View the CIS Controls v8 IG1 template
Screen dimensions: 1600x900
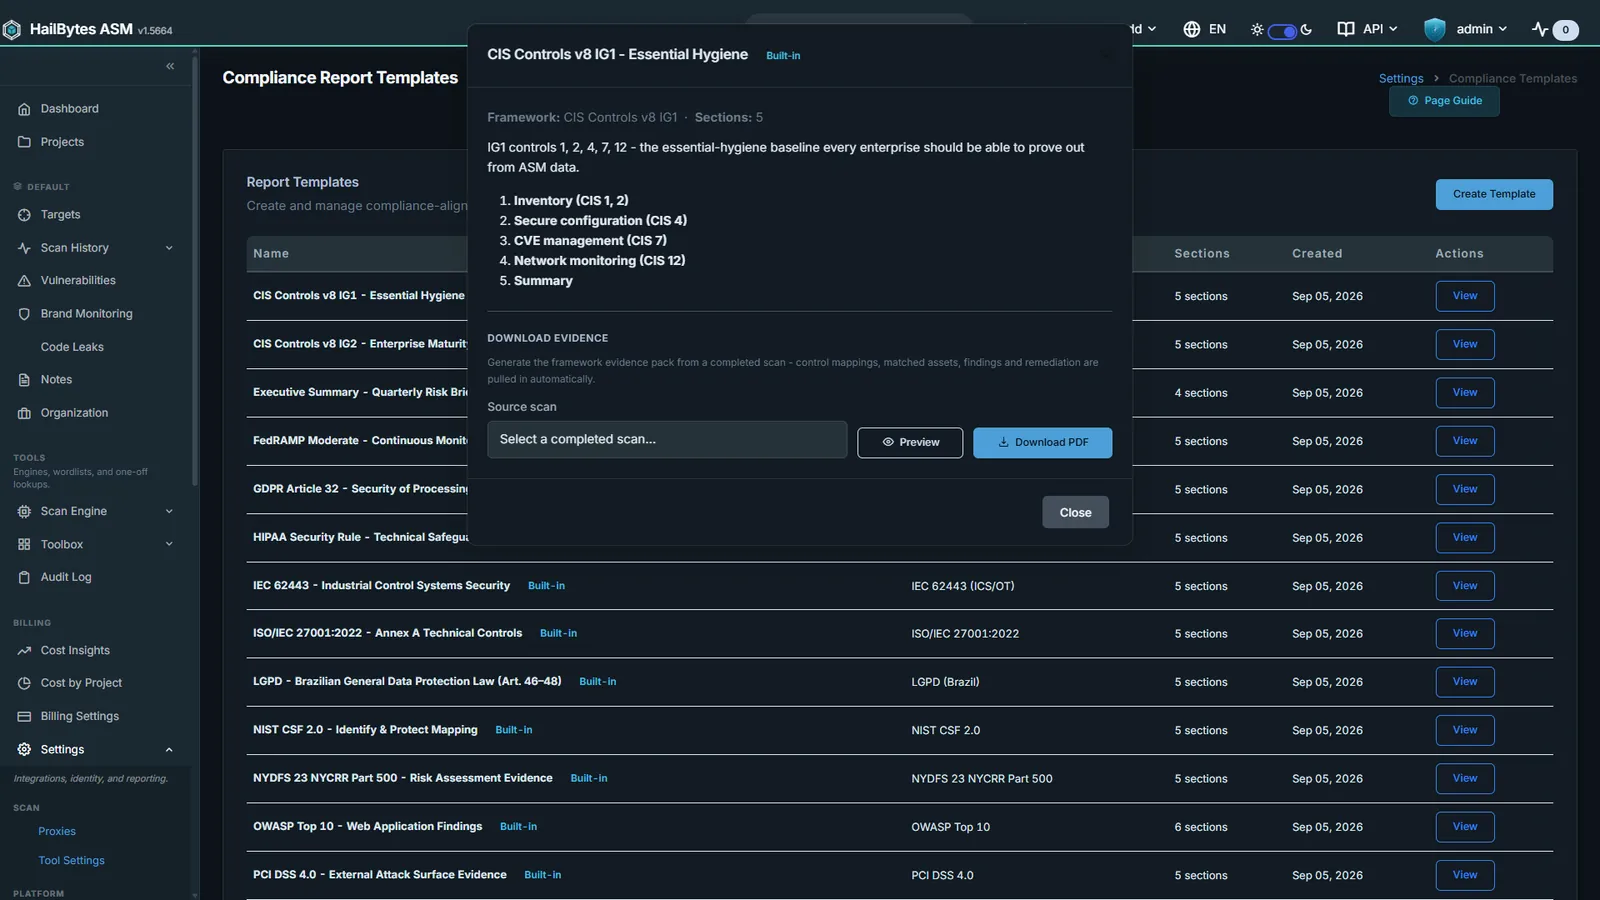click(1465, 296)
